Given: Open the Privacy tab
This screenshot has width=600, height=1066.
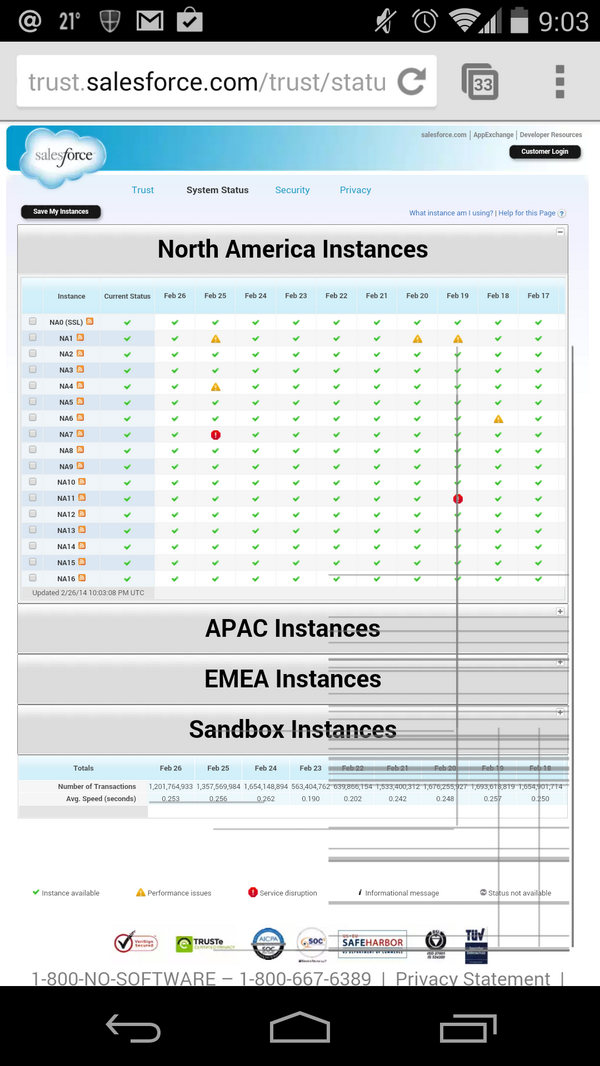Looking at the screenshot, I should (355, 190).
